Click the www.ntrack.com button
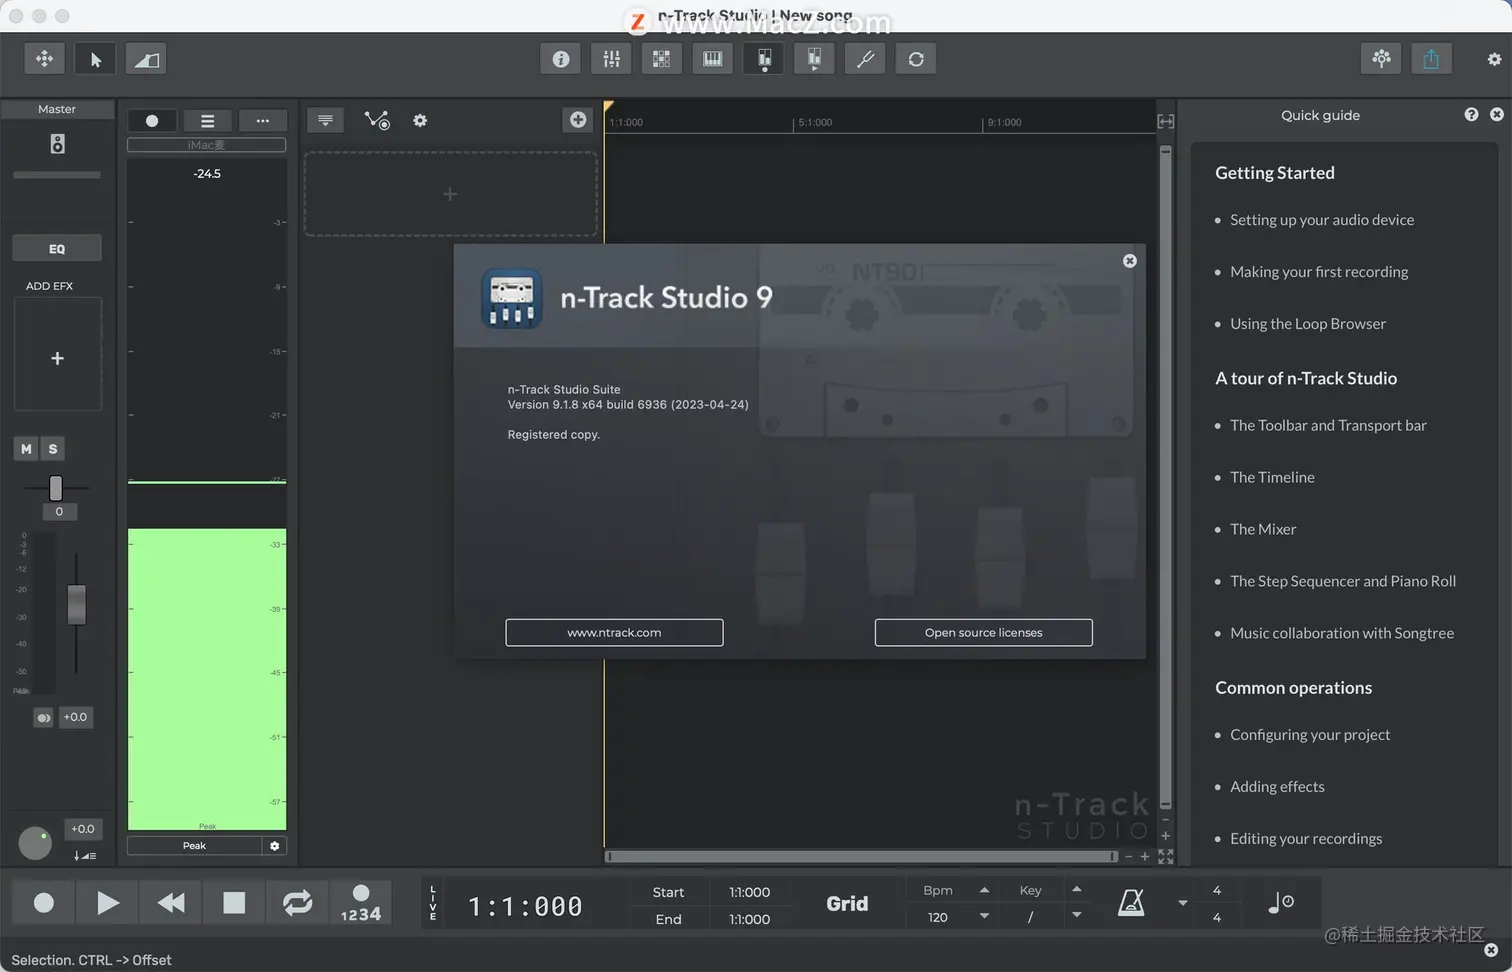The height and width of the screenshot is (972, 1512). [614, 633]
